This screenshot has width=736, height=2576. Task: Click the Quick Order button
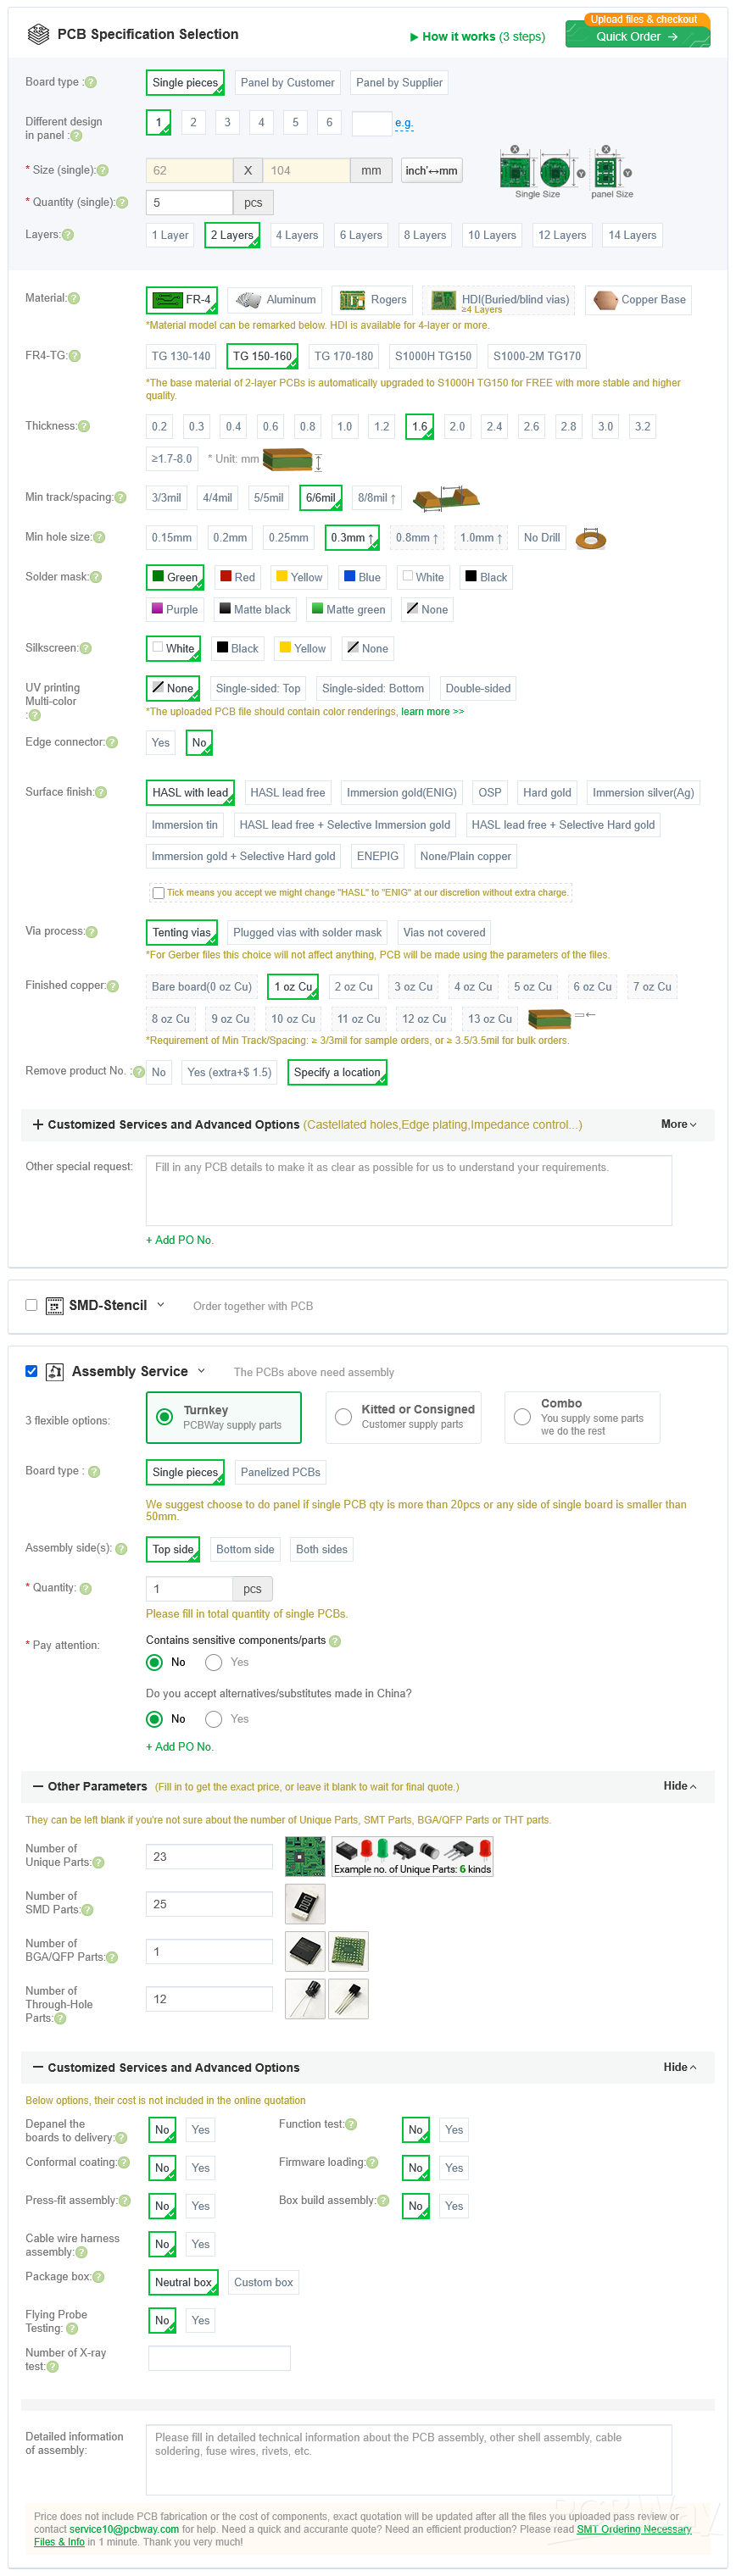[637, 37]
